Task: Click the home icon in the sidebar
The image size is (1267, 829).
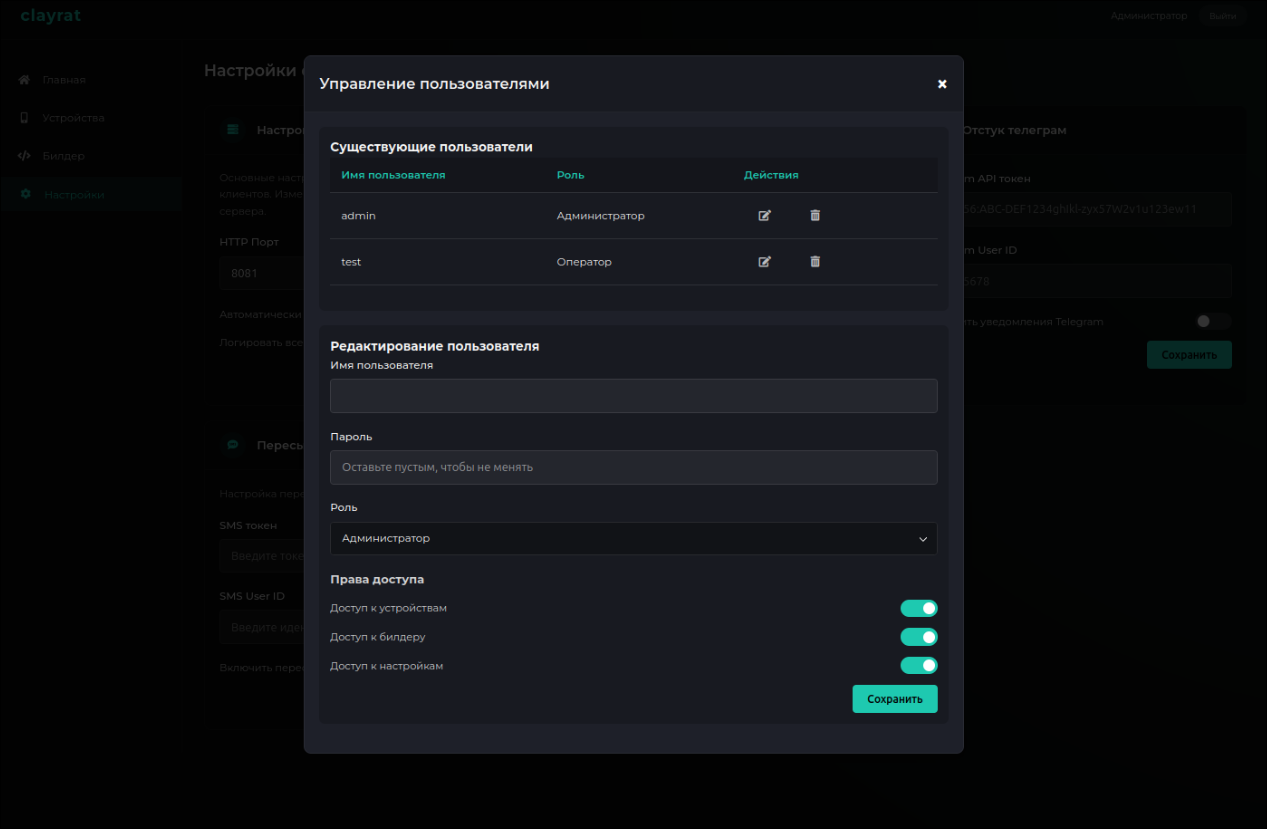Action: coord(25,79)
